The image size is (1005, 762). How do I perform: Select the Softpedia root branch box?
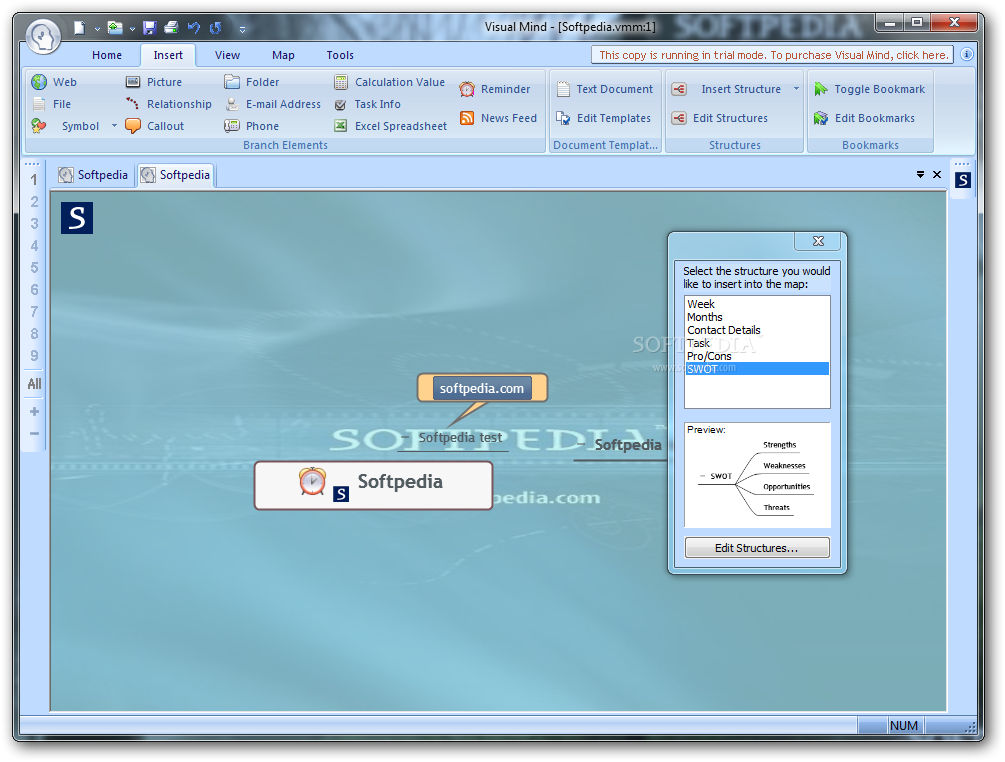373,485
